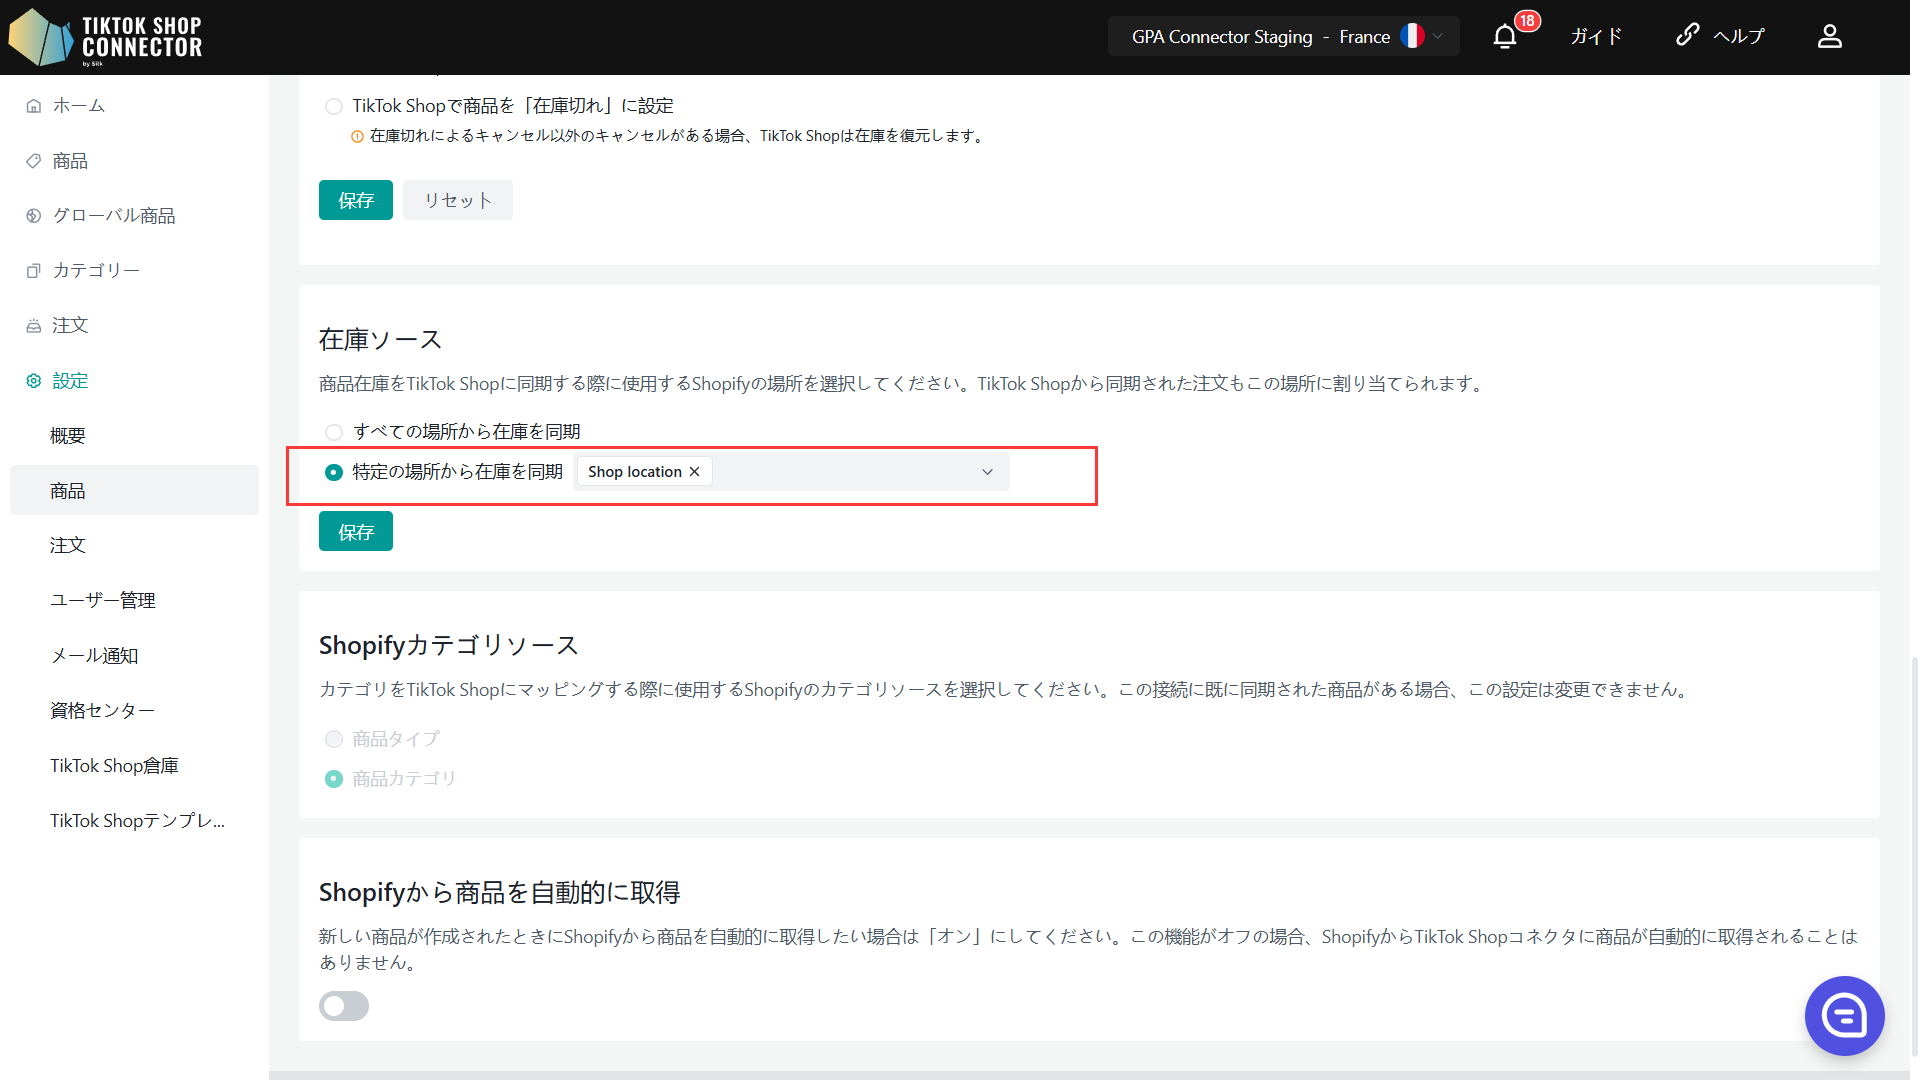Click the copy icon beside カテゴリー
1920x1080 pixels.
[x=34, y=271]
